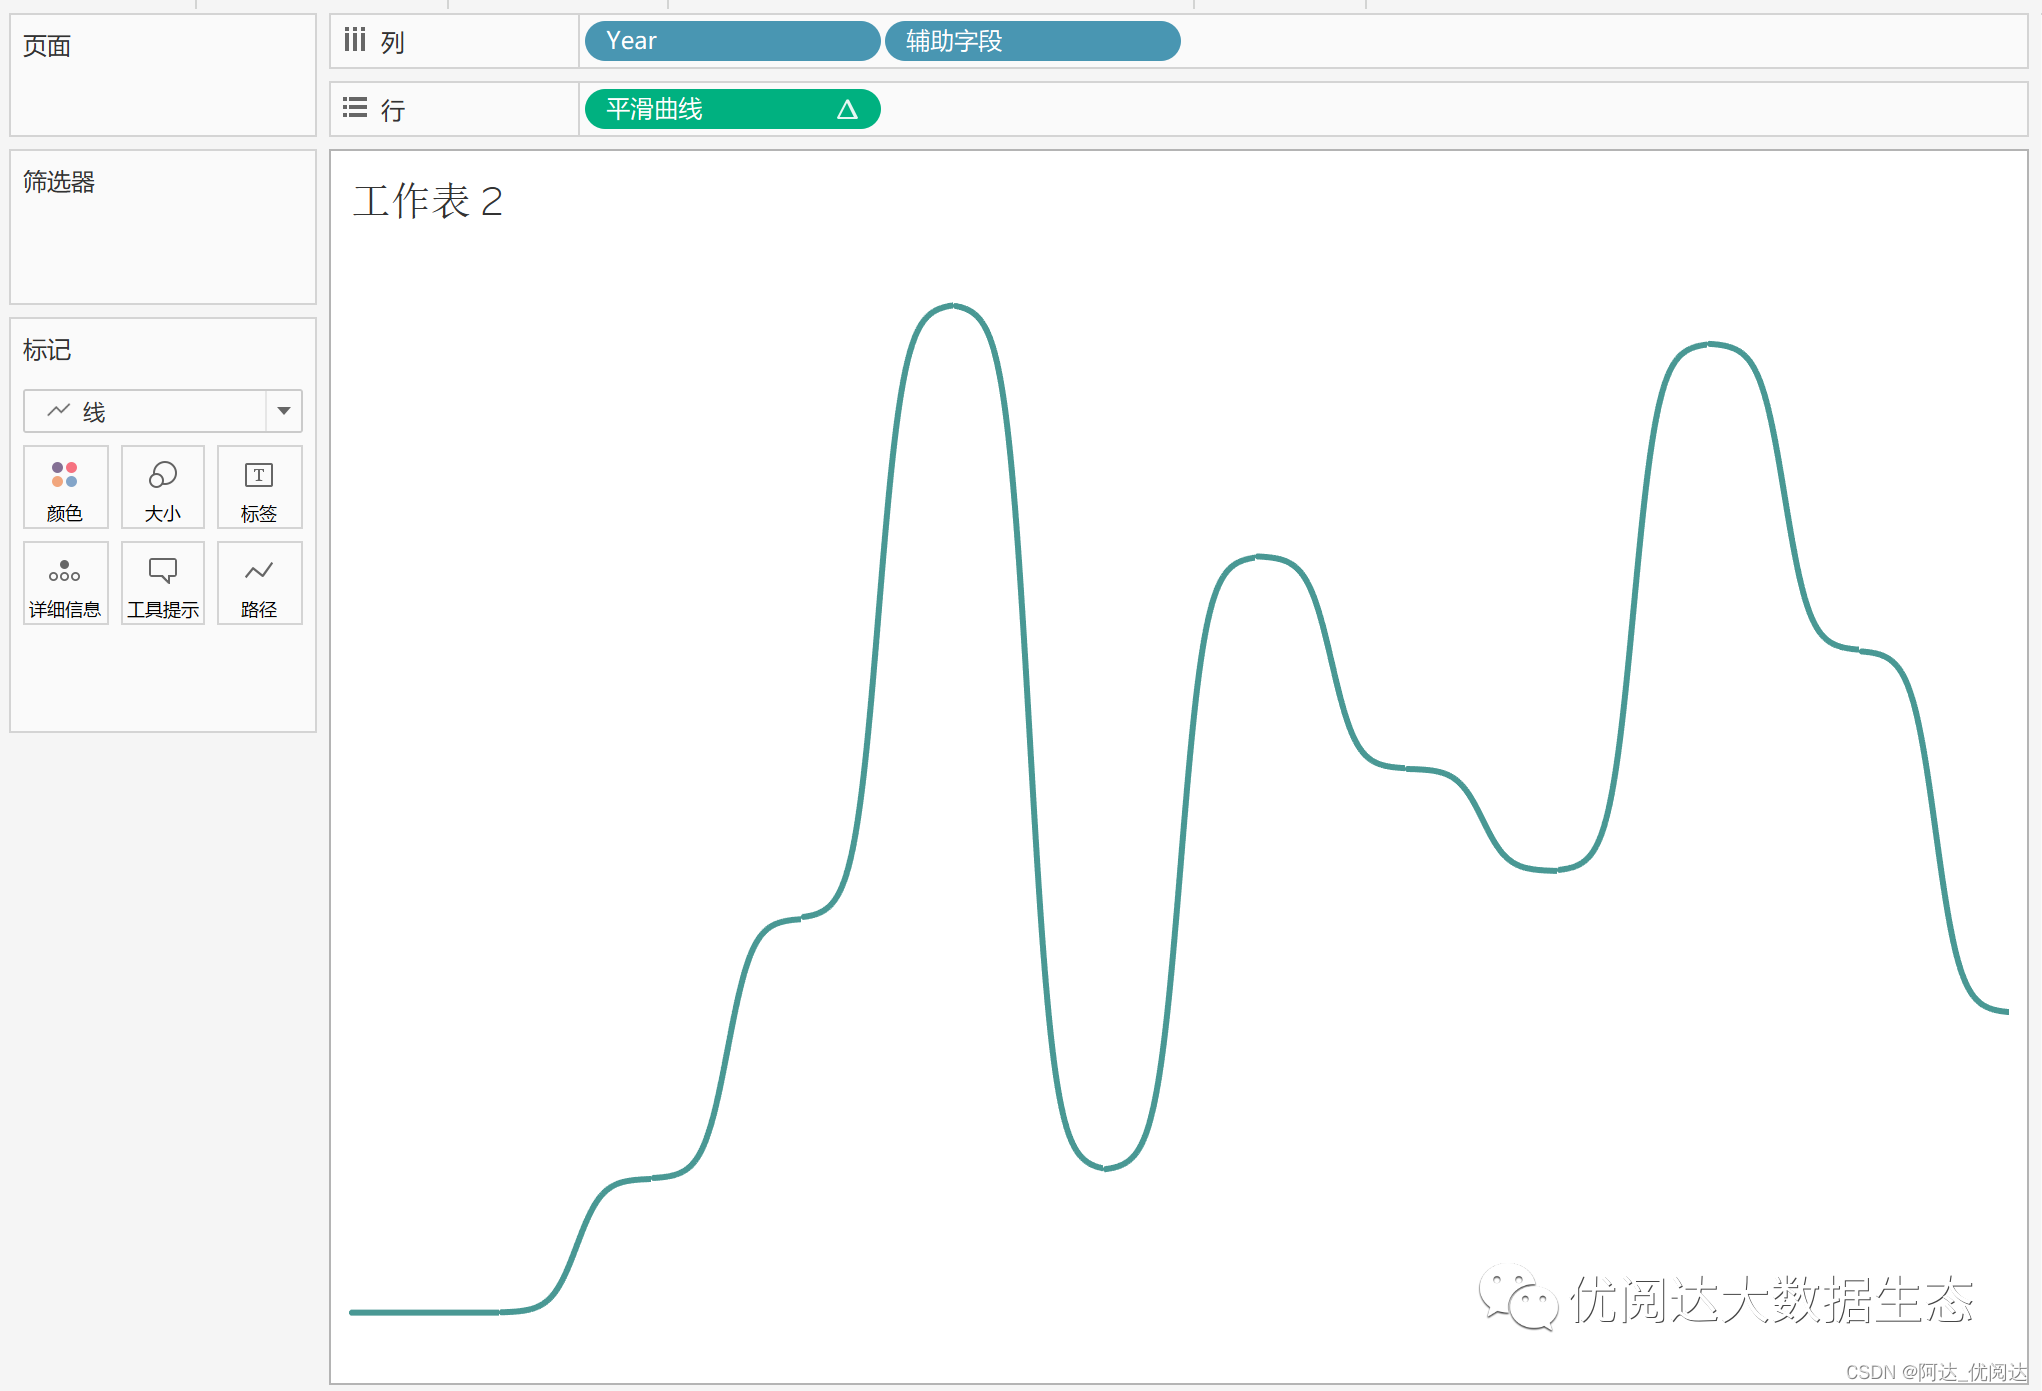Expand the mark type dropdown arrow
The height and width of the screenshot is (1391, 2042).
[x=284, y=411]
